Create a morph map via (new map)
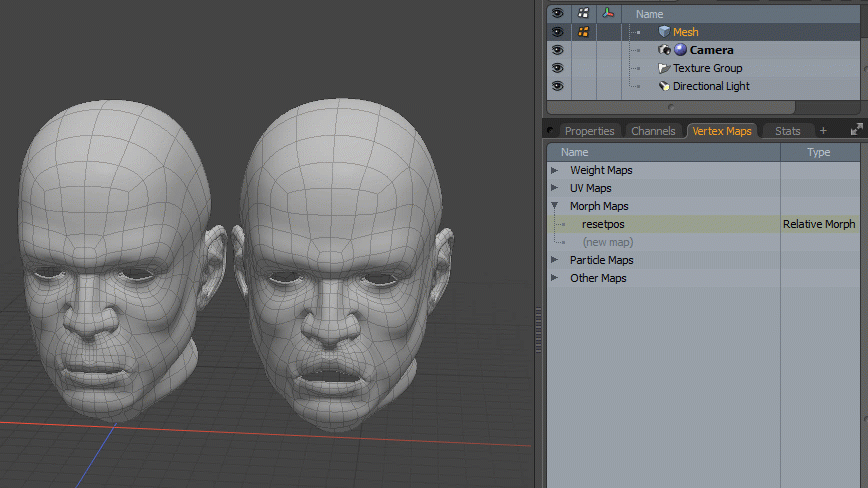The width and height of the screenshot is (868, 488). pos(607,242)
